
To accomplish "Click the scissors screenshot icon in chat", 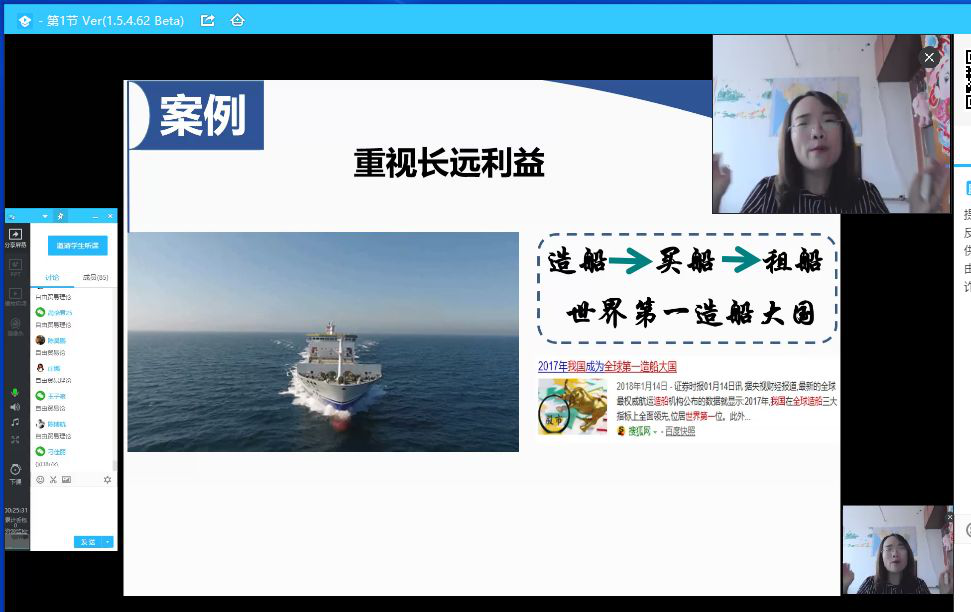I will pos(53,480).
